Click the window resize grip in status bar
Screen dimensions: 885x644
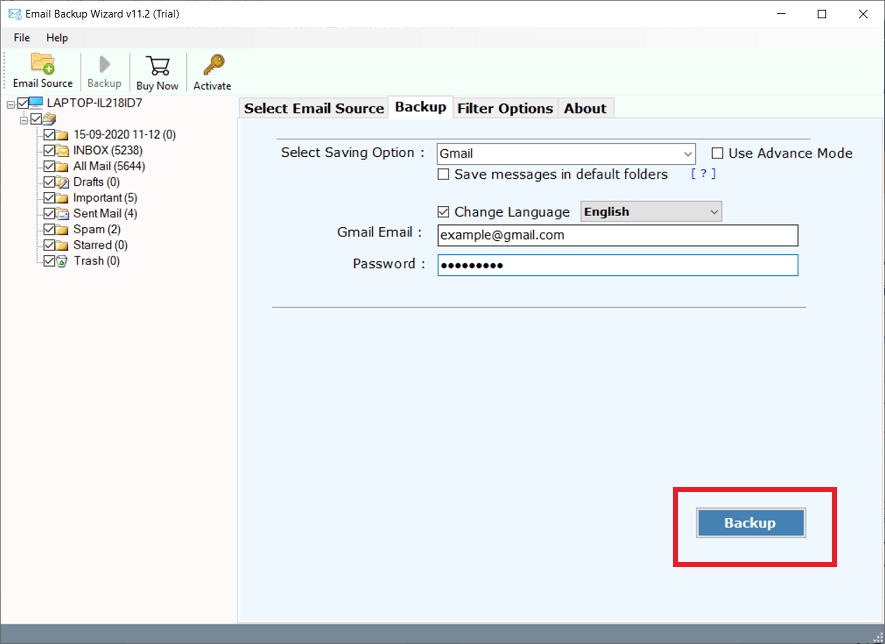pos(878,637)
